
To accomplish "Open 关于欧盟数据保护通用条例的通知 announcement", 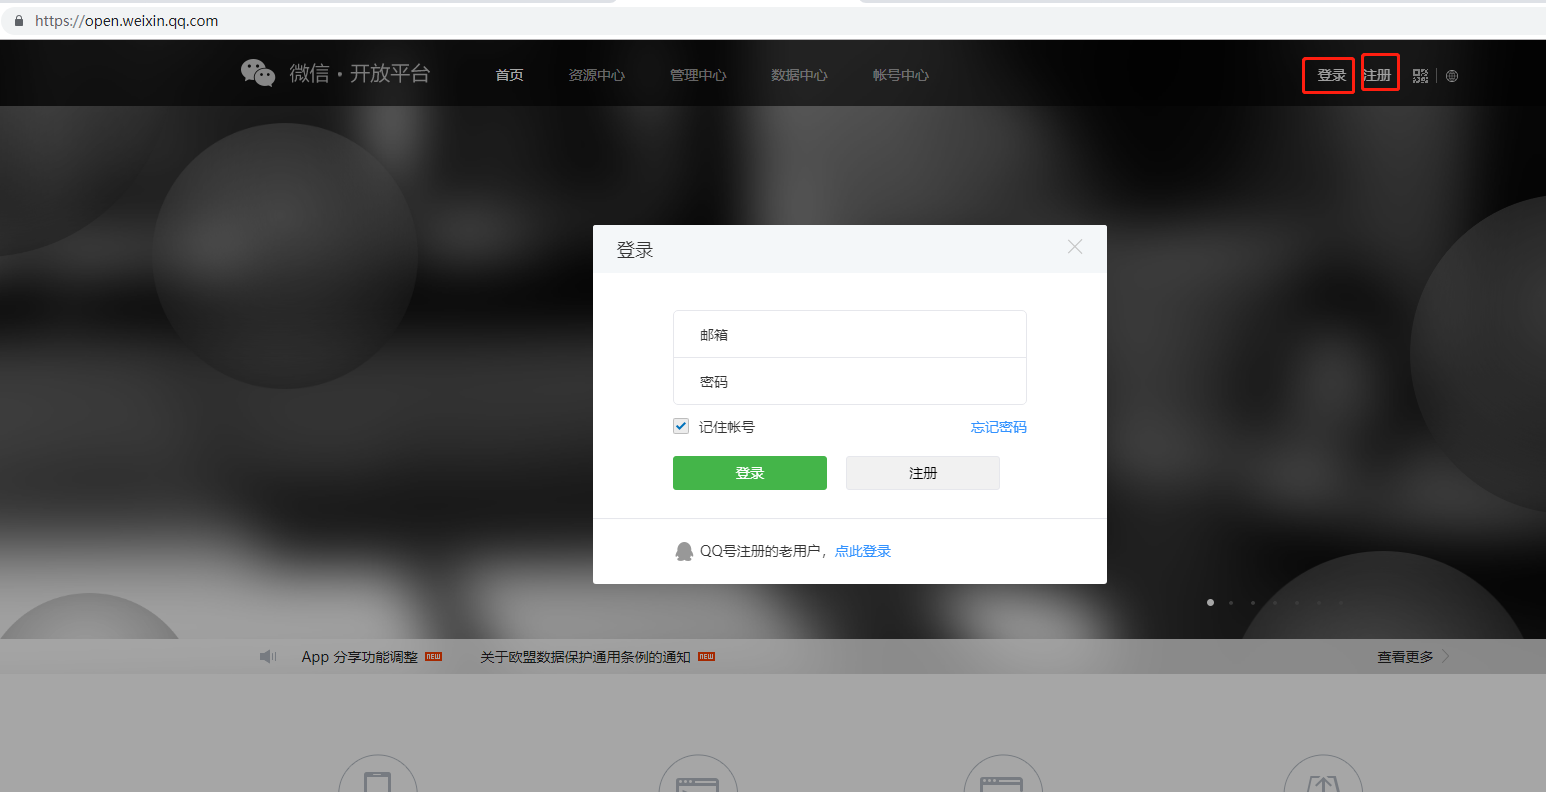I will point(585,657).
